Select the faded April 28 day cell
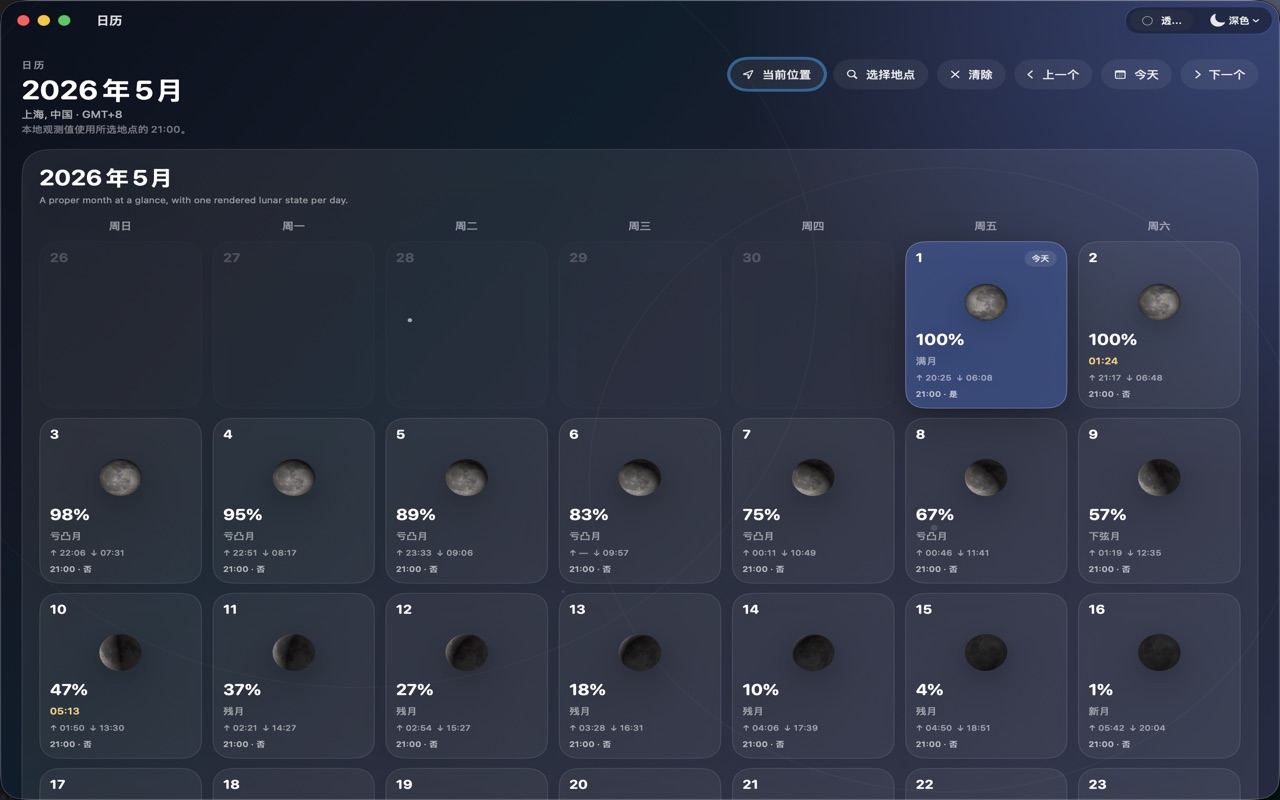The width and height of the screenshot is (1280, 800). [466, 324]
